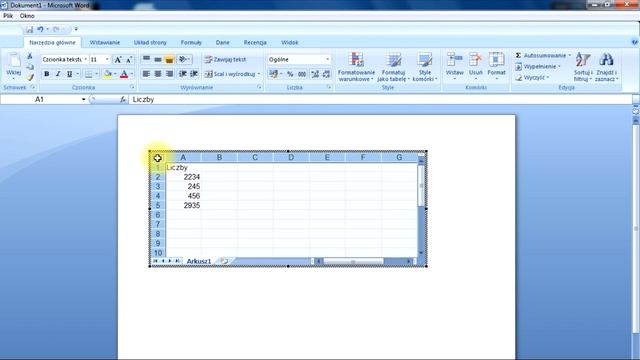
Task: Click the Autosumowanie sigma icon
Action: pyautogui.click(x=518, y=56)
